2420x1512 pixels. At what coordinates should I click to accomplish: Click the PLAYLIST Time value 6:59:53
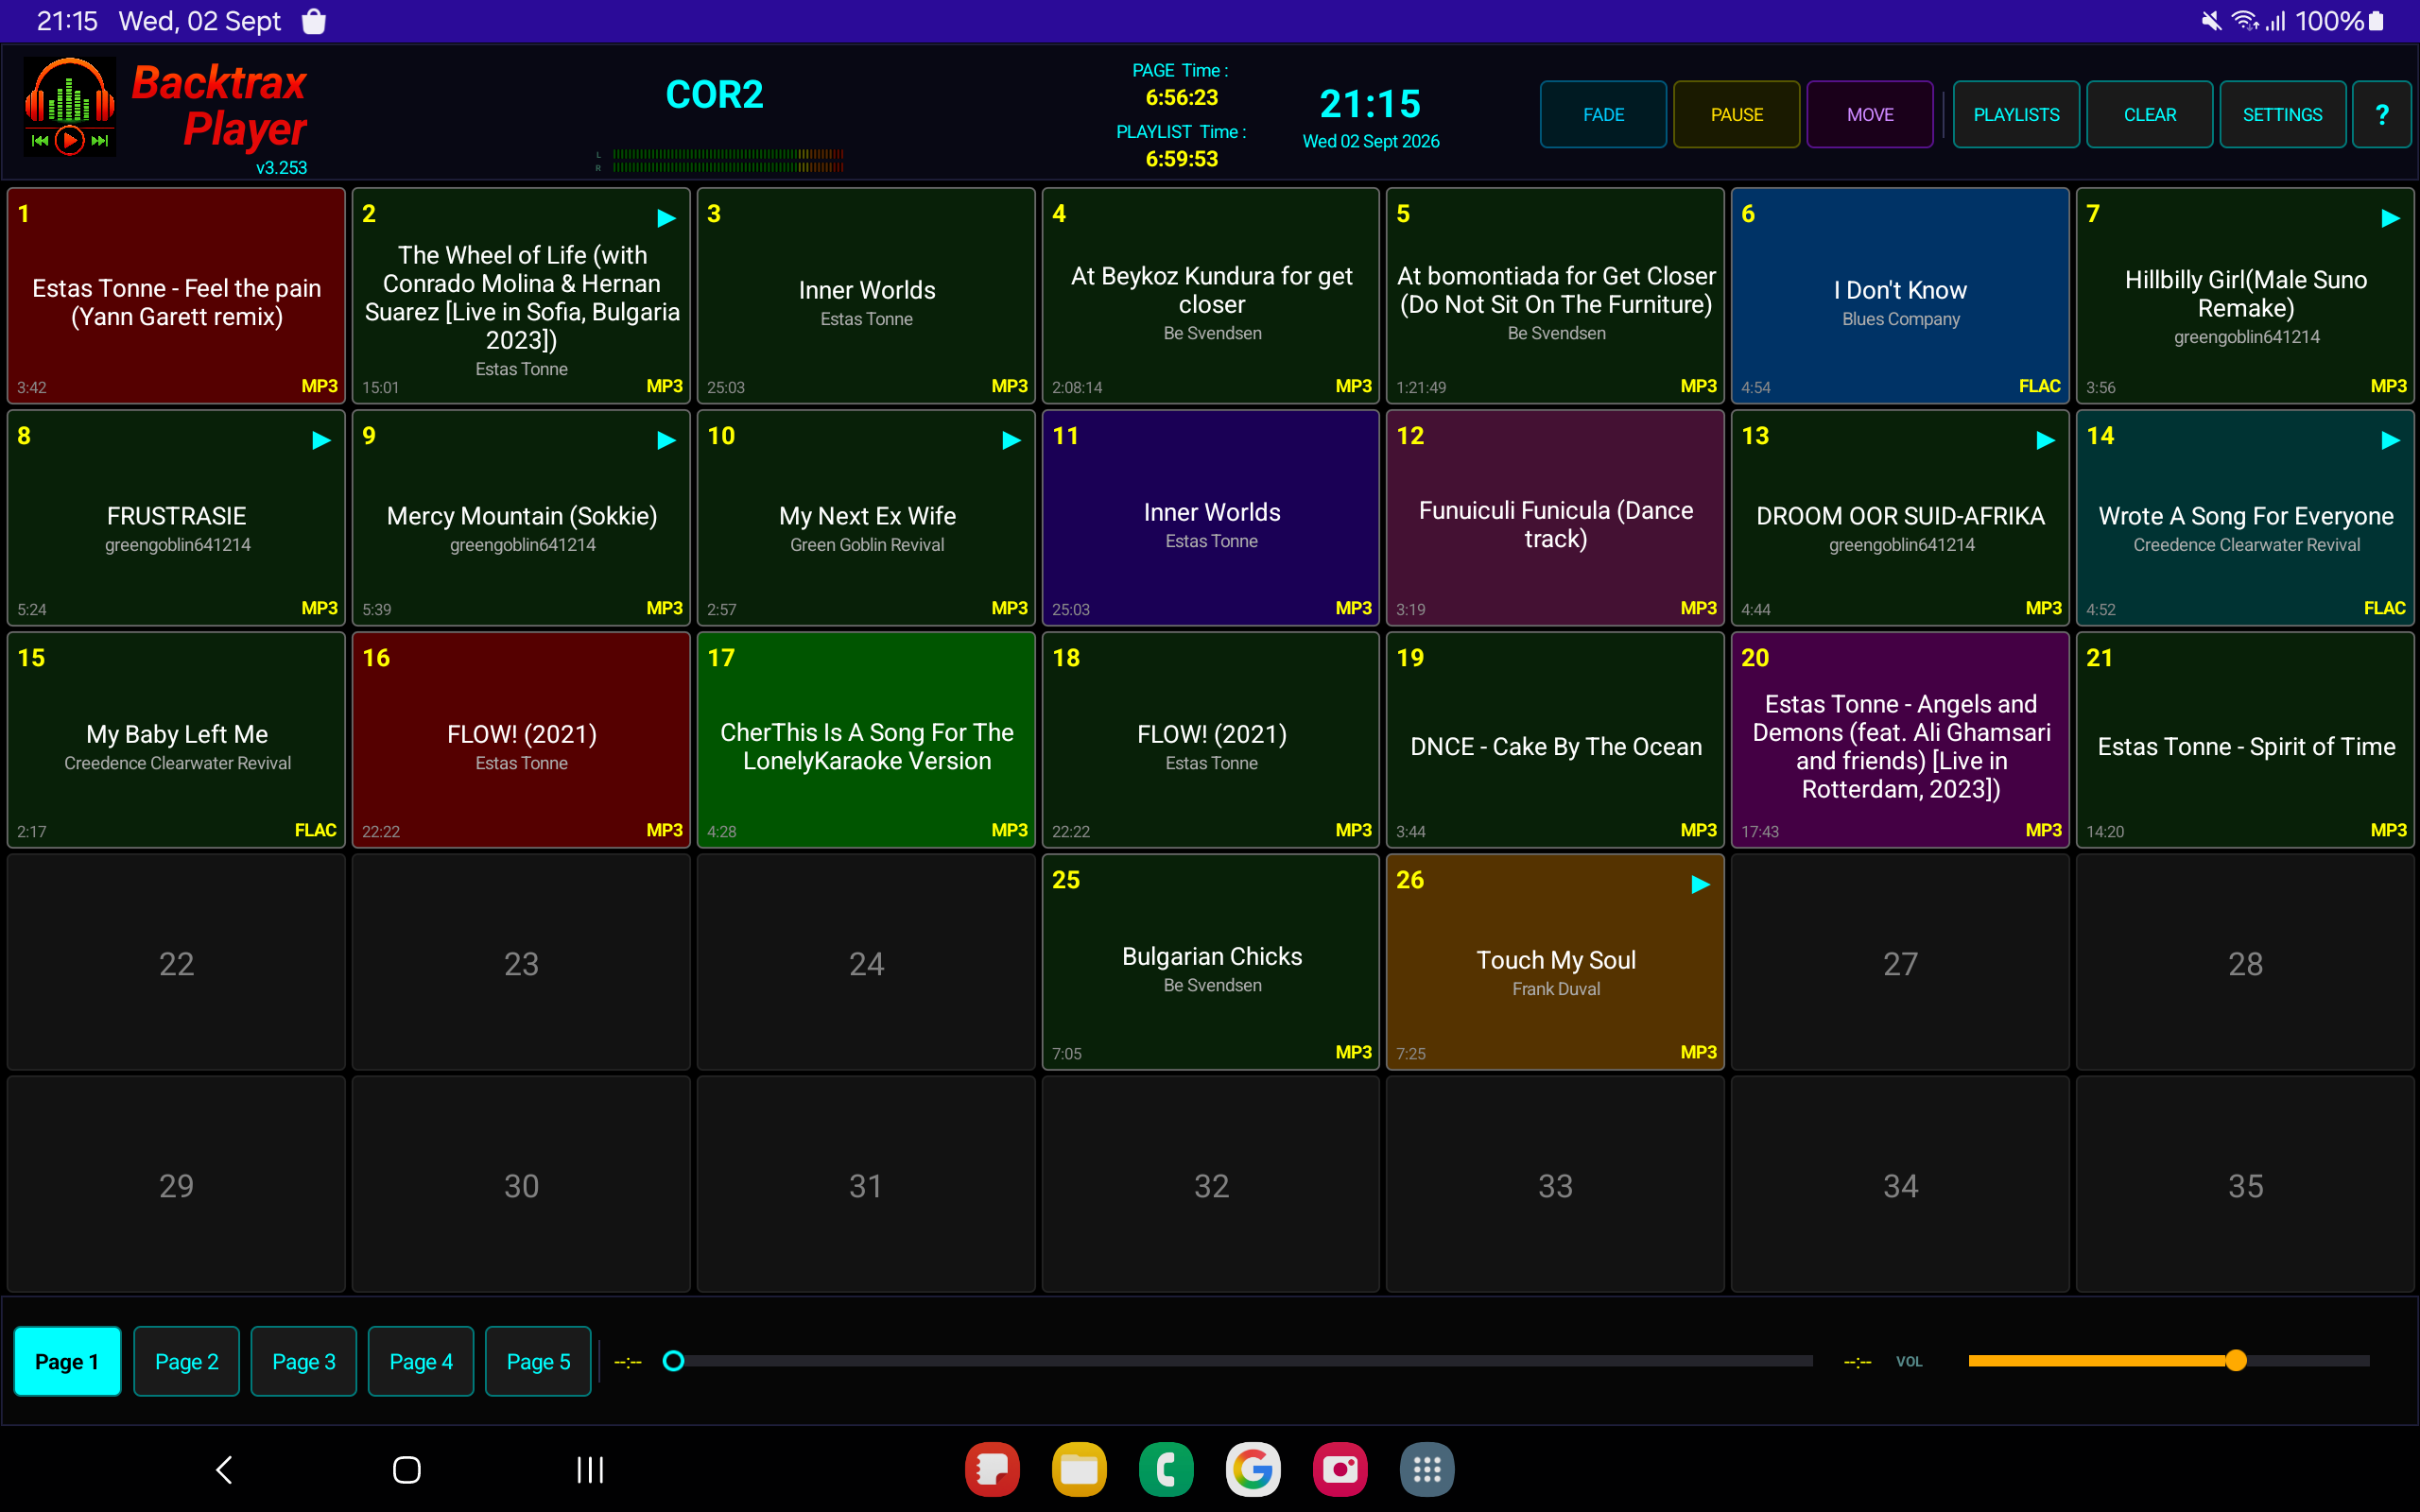click(1181, 159)
